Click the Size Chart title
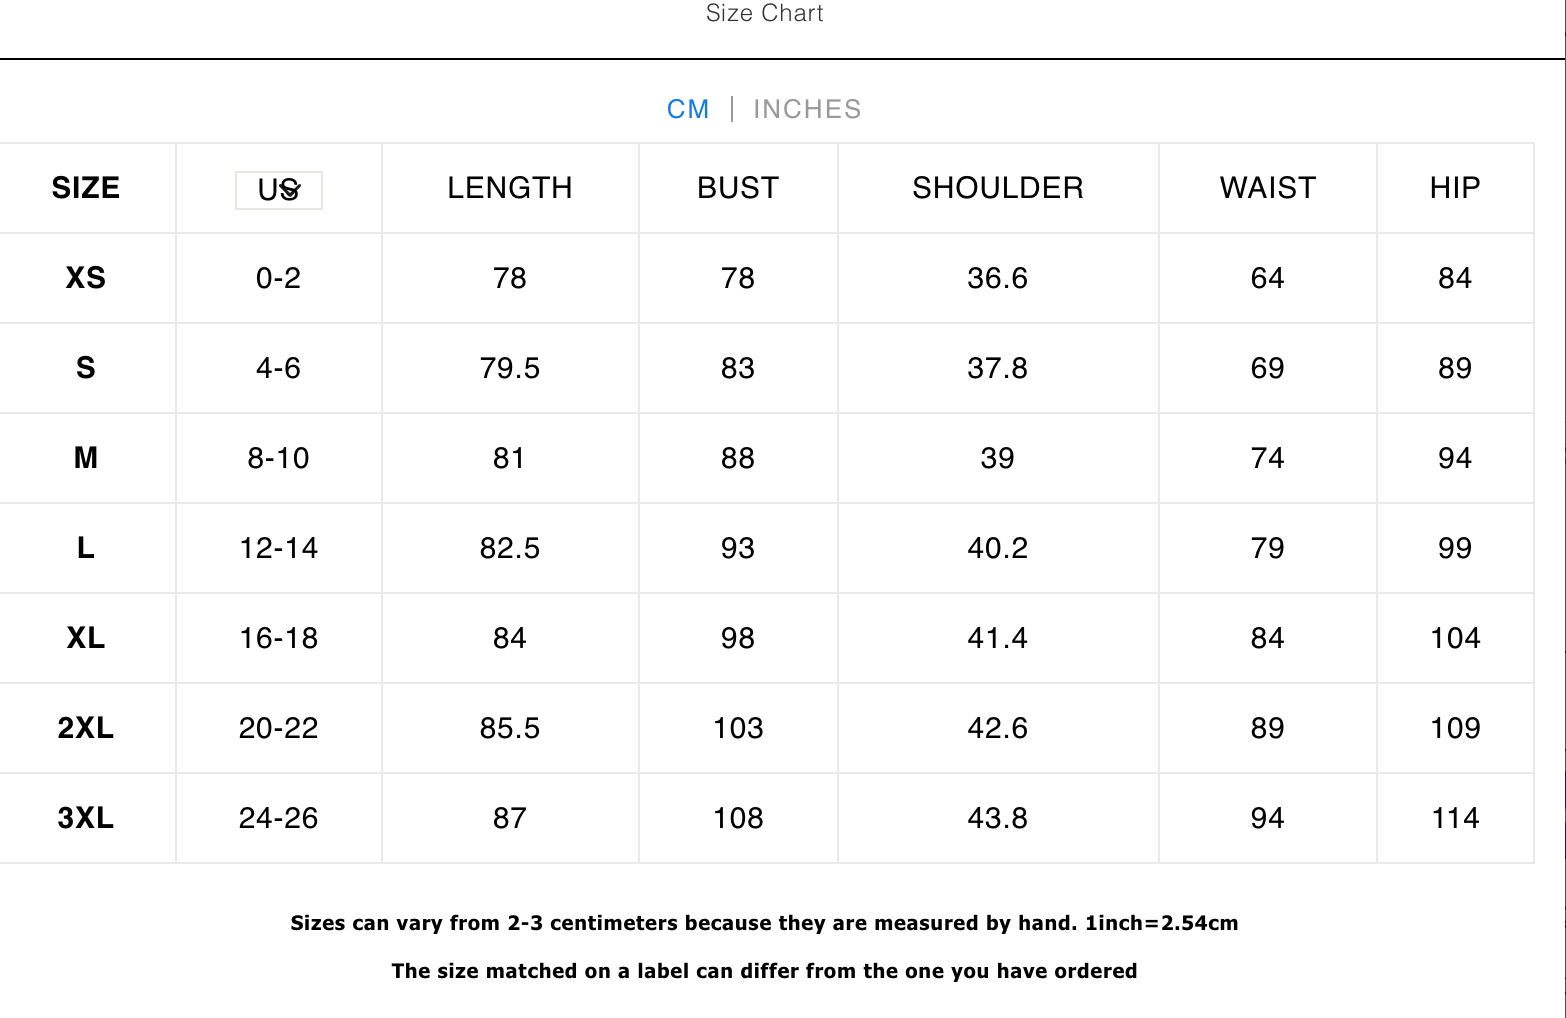Image resolution: width=1566 pixels, height=1018 pixels. (764, 14)
